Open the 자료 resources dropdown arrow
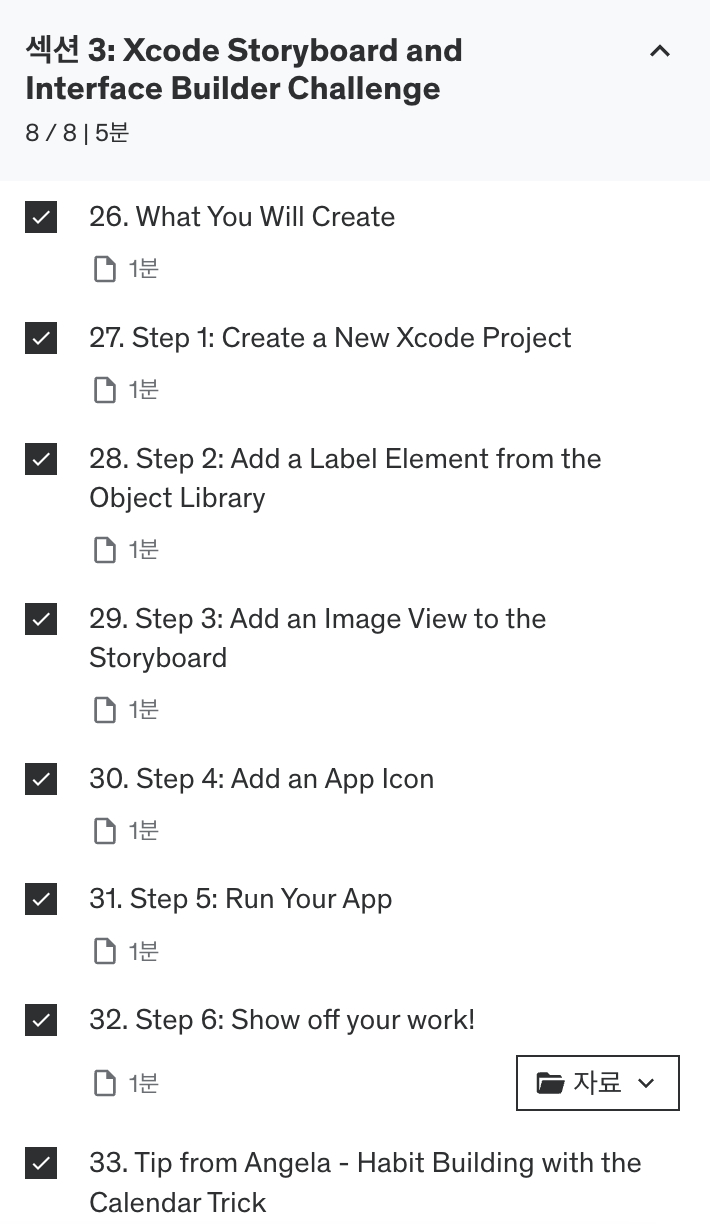The height and width of the screenshot is (1224, 710). click(646, 1083)
